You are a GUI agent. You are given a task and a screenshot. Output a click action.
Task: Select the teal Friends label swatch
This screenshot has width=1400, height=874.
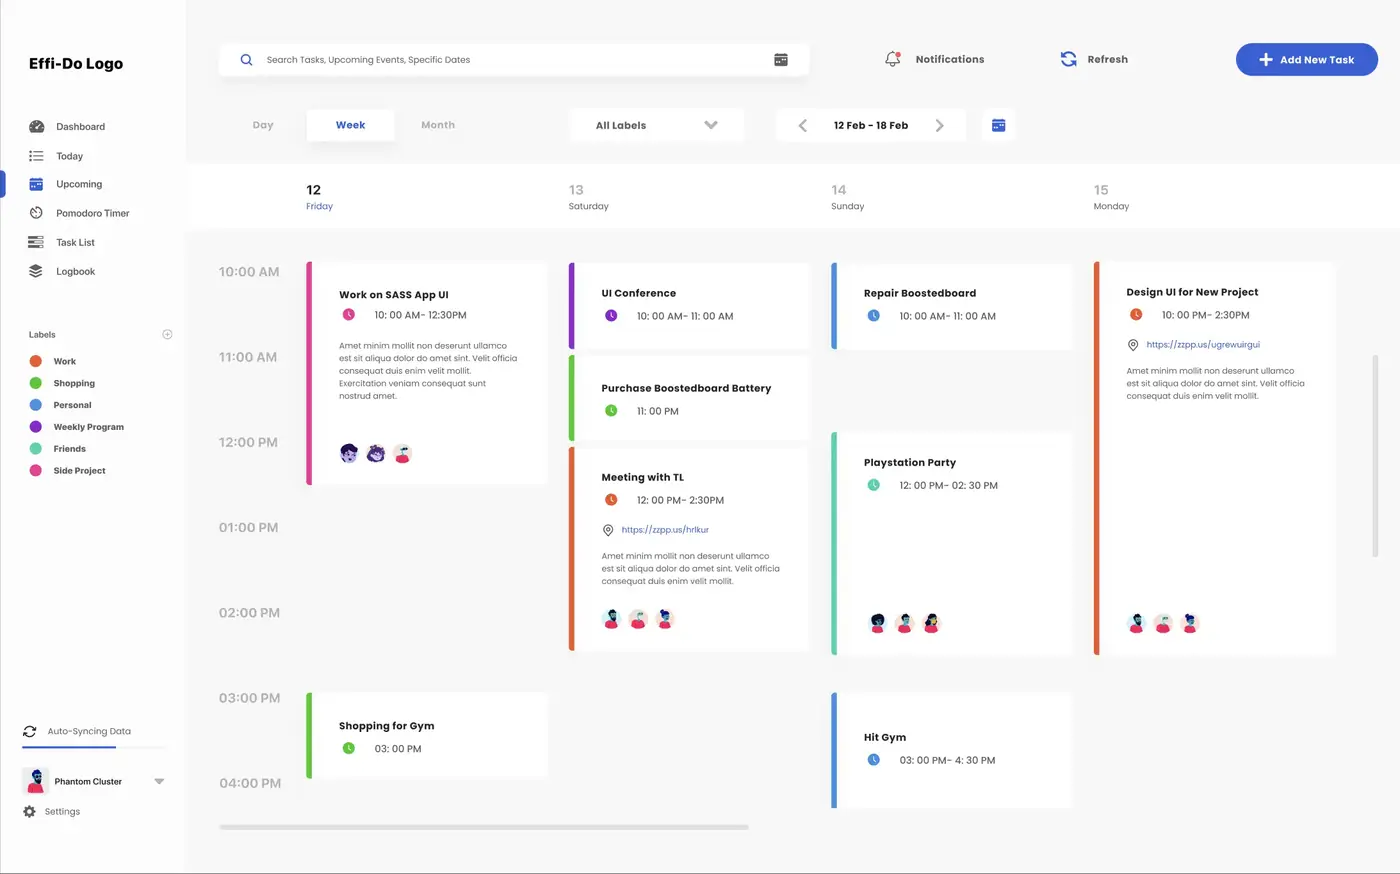(36, 449)
